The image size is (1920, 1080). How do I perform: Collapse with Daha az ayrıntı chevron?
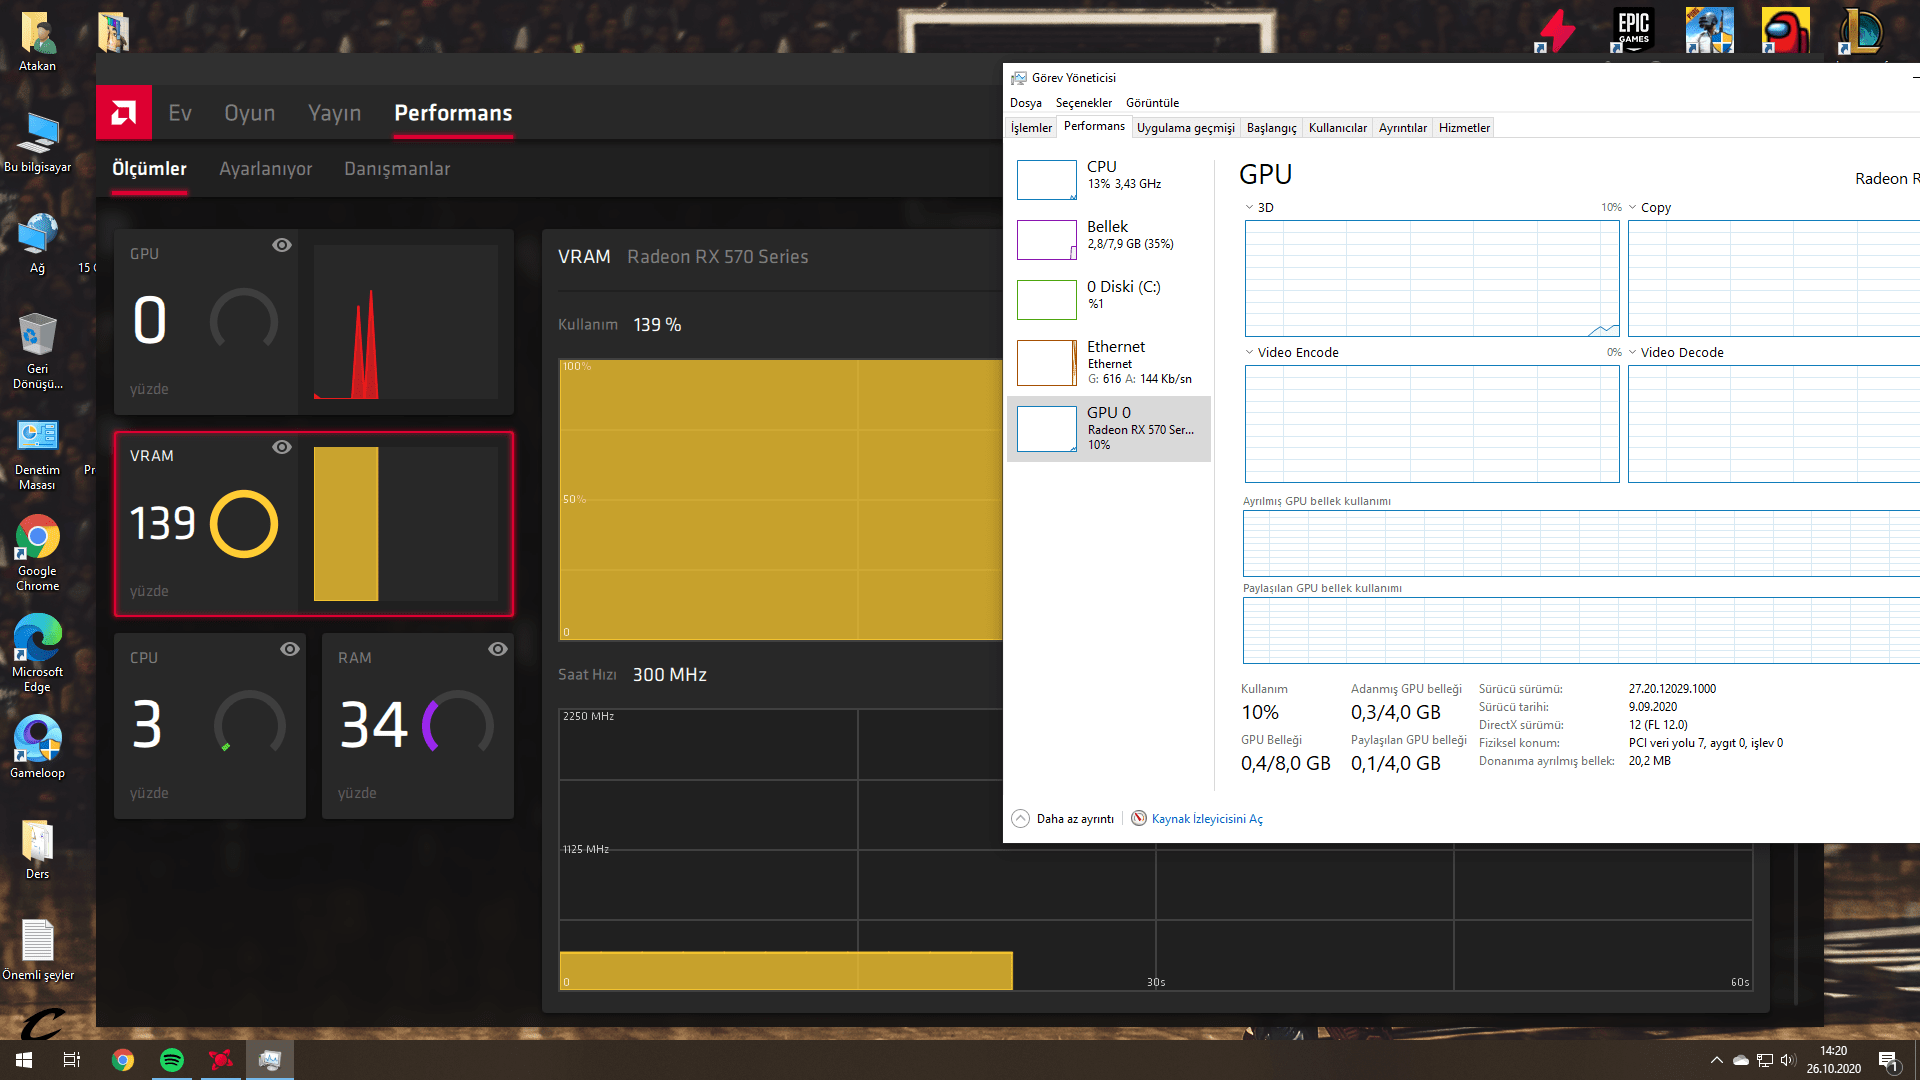click(1020, 819)
